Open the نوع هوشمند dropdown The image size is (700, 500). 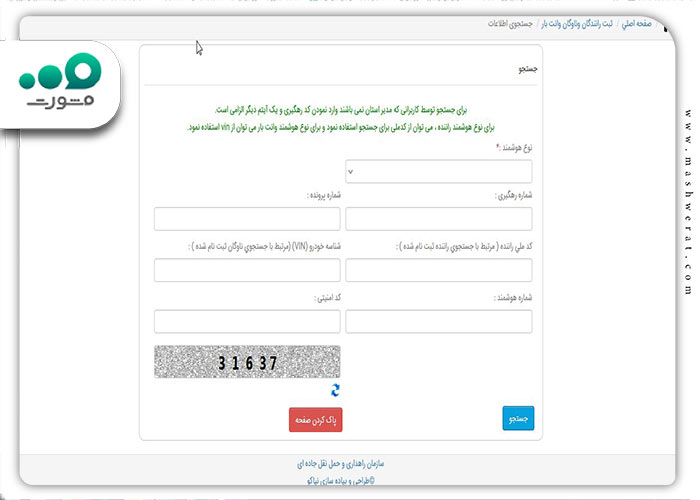tap(439, 171)
